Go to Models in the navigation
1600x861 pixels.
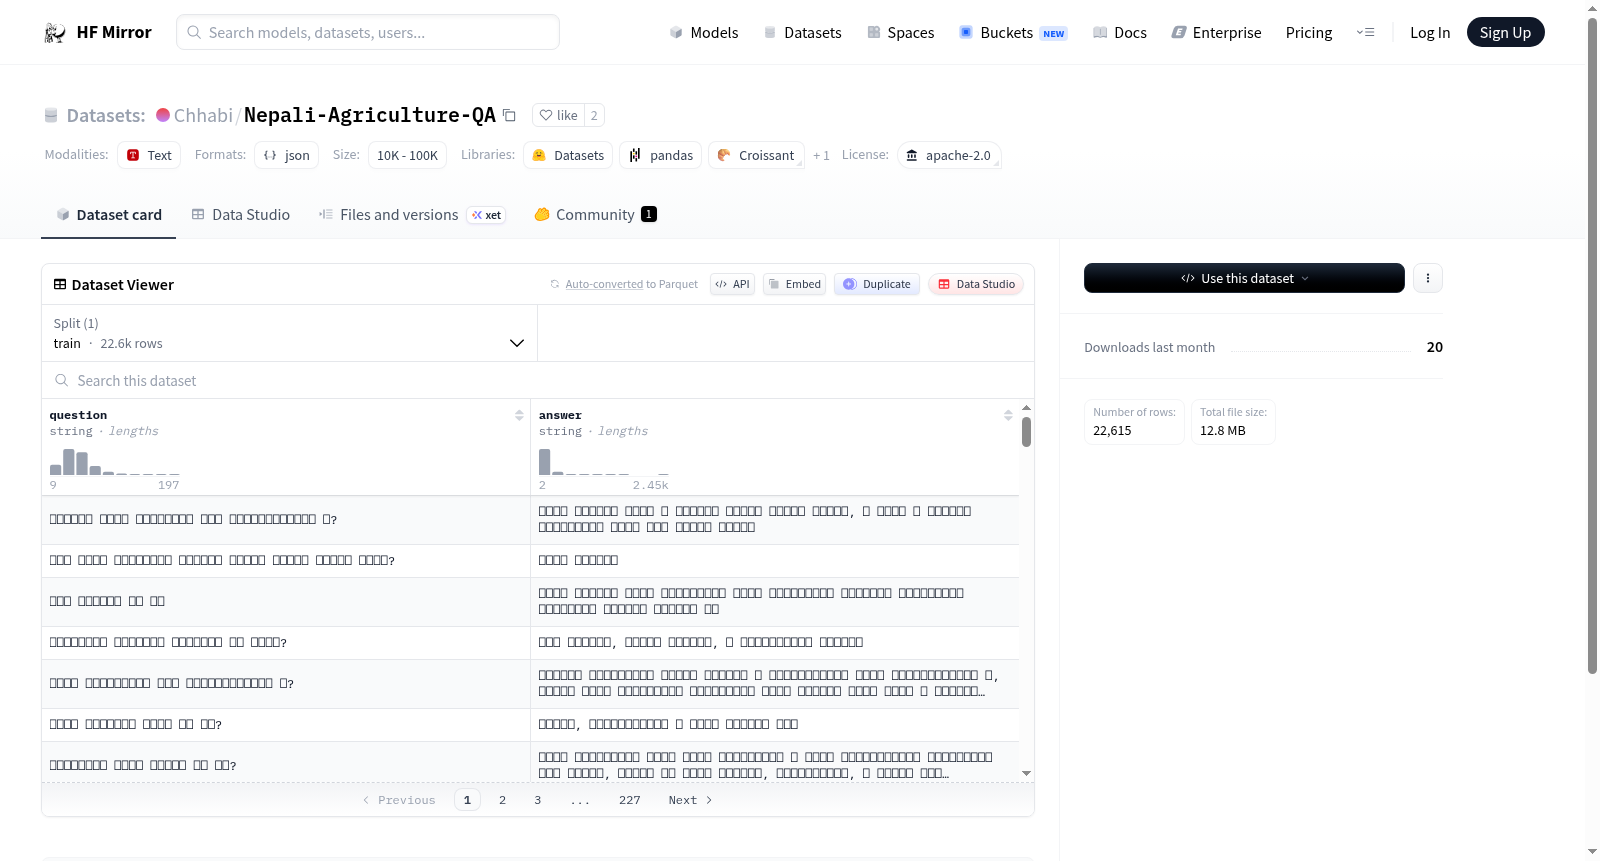pos(704,33)
